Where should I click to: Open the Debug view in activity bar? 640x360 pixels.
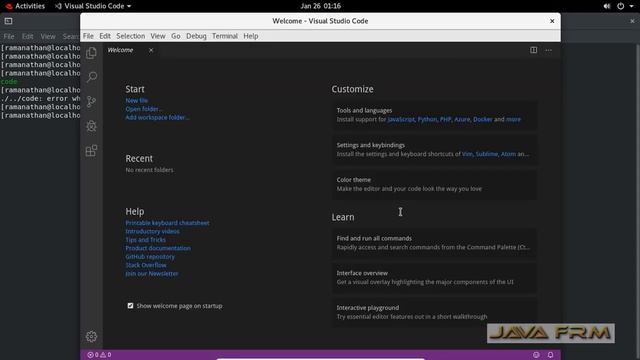pyautogui.click(x=91, y=126)
